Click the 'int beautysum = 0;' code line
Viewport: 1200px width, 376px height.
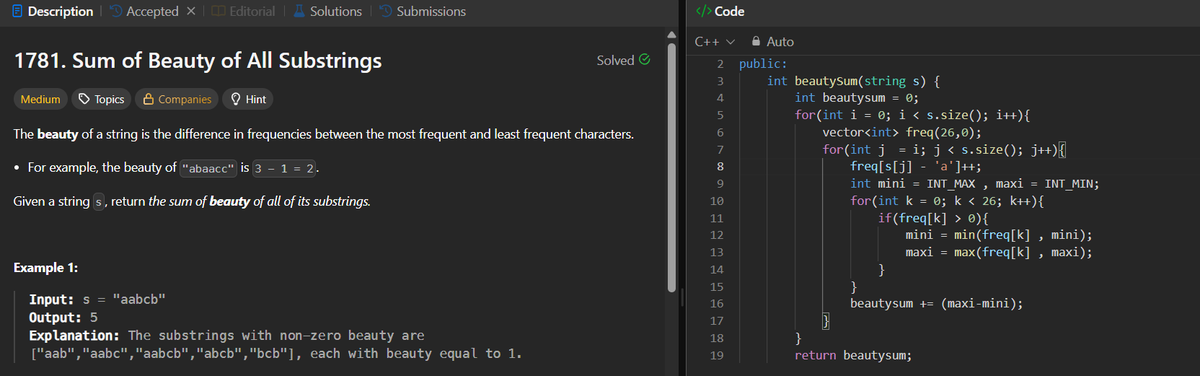(x=857, y=98)
